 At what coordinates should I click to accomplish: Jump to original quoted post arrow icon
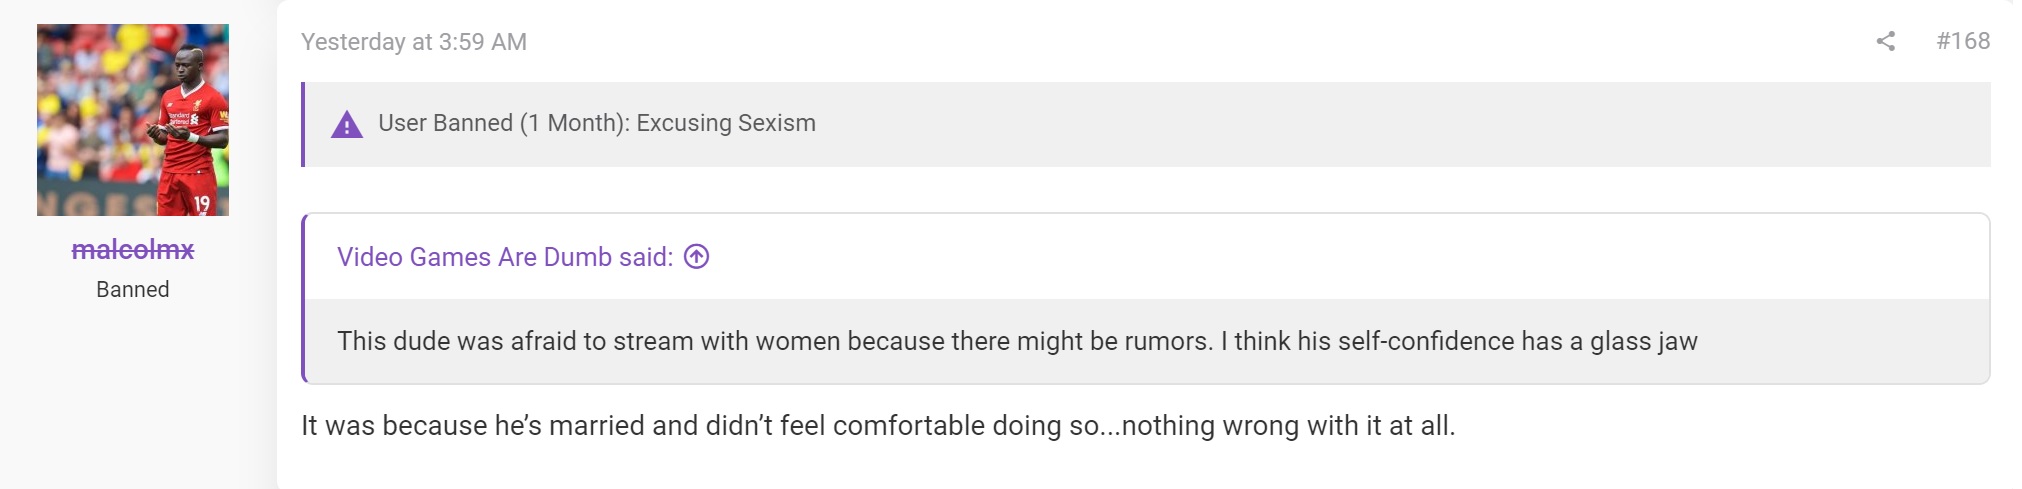pos(696,257)
